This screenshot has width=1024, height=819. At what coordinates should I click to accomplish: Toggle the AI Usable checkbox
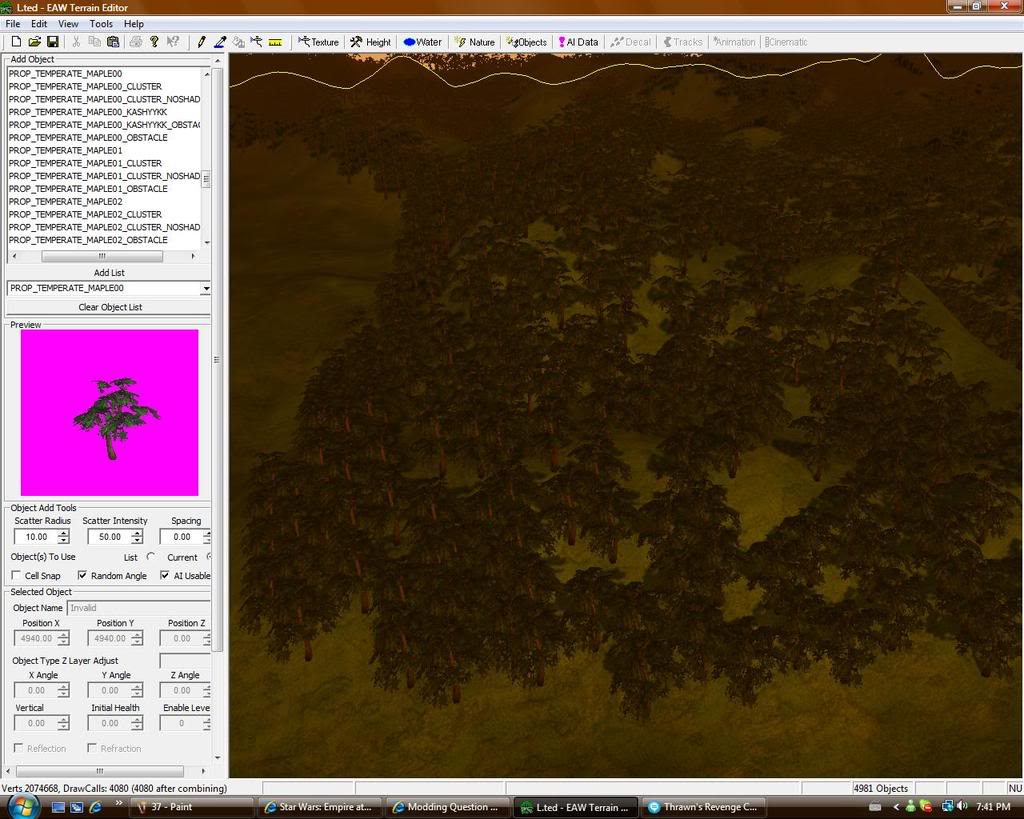point(165,575)
